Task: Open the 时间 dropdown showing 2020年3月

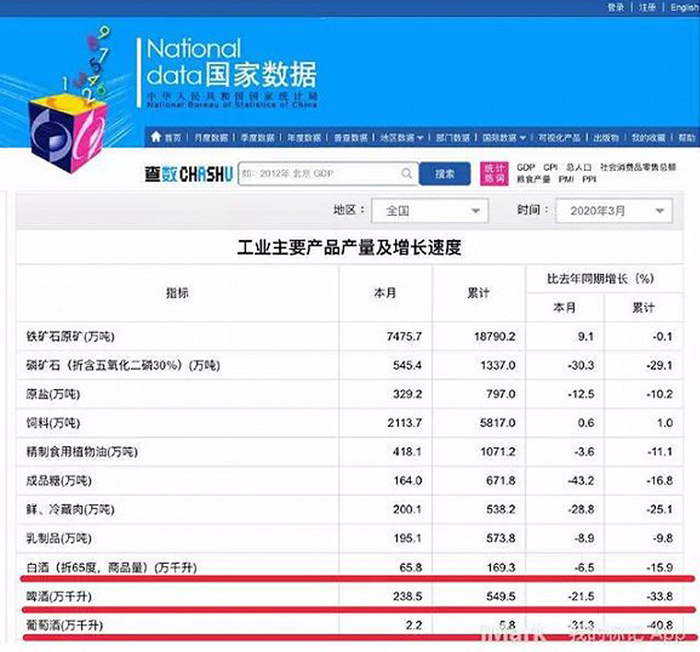Action: (x=614, y=211)
